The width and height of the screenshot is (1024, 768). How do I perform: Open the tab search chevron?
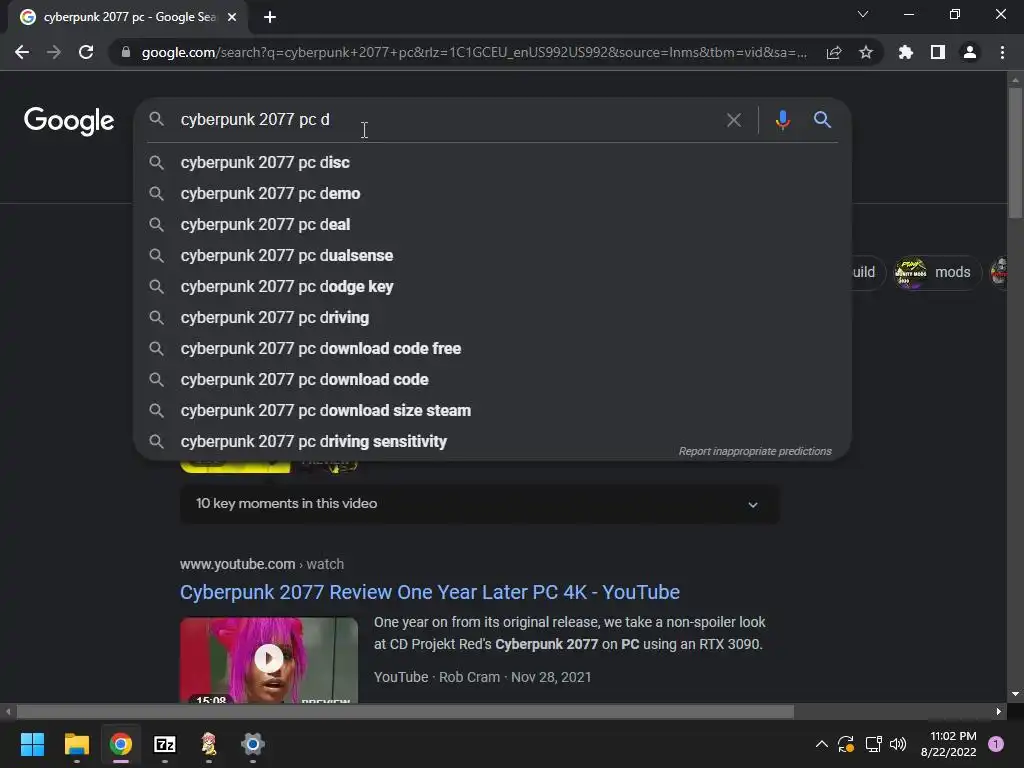pyautogui.click(x=863, y=14)
